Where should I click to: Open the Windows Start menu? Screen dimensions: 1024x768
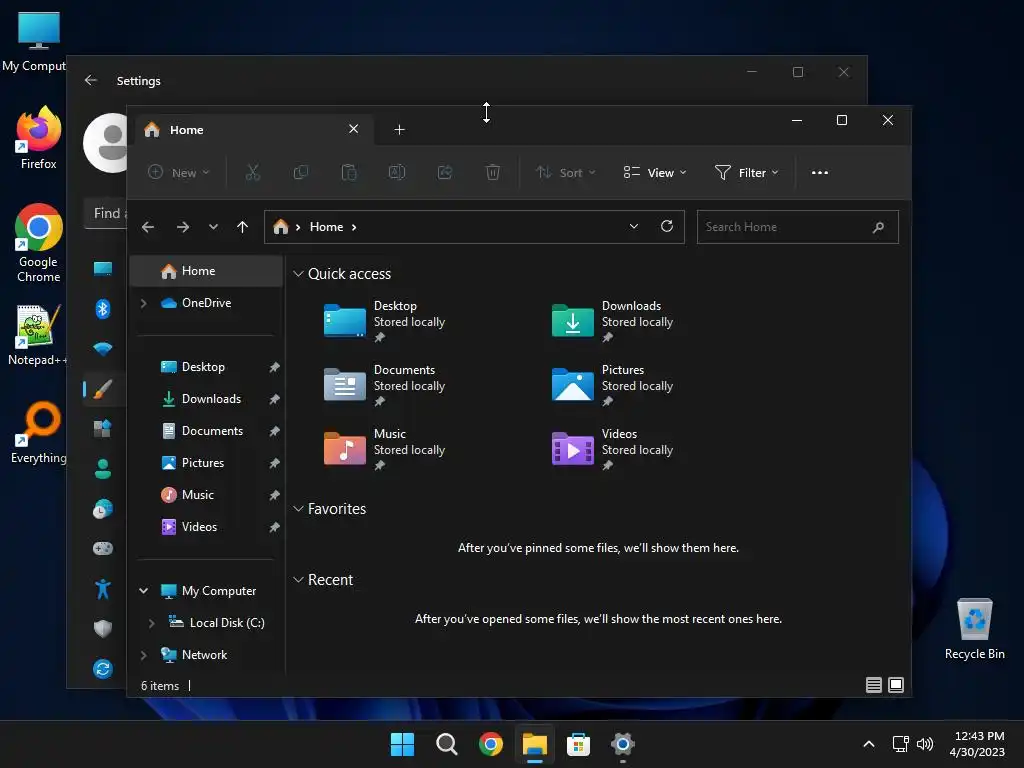pos(402,744)
